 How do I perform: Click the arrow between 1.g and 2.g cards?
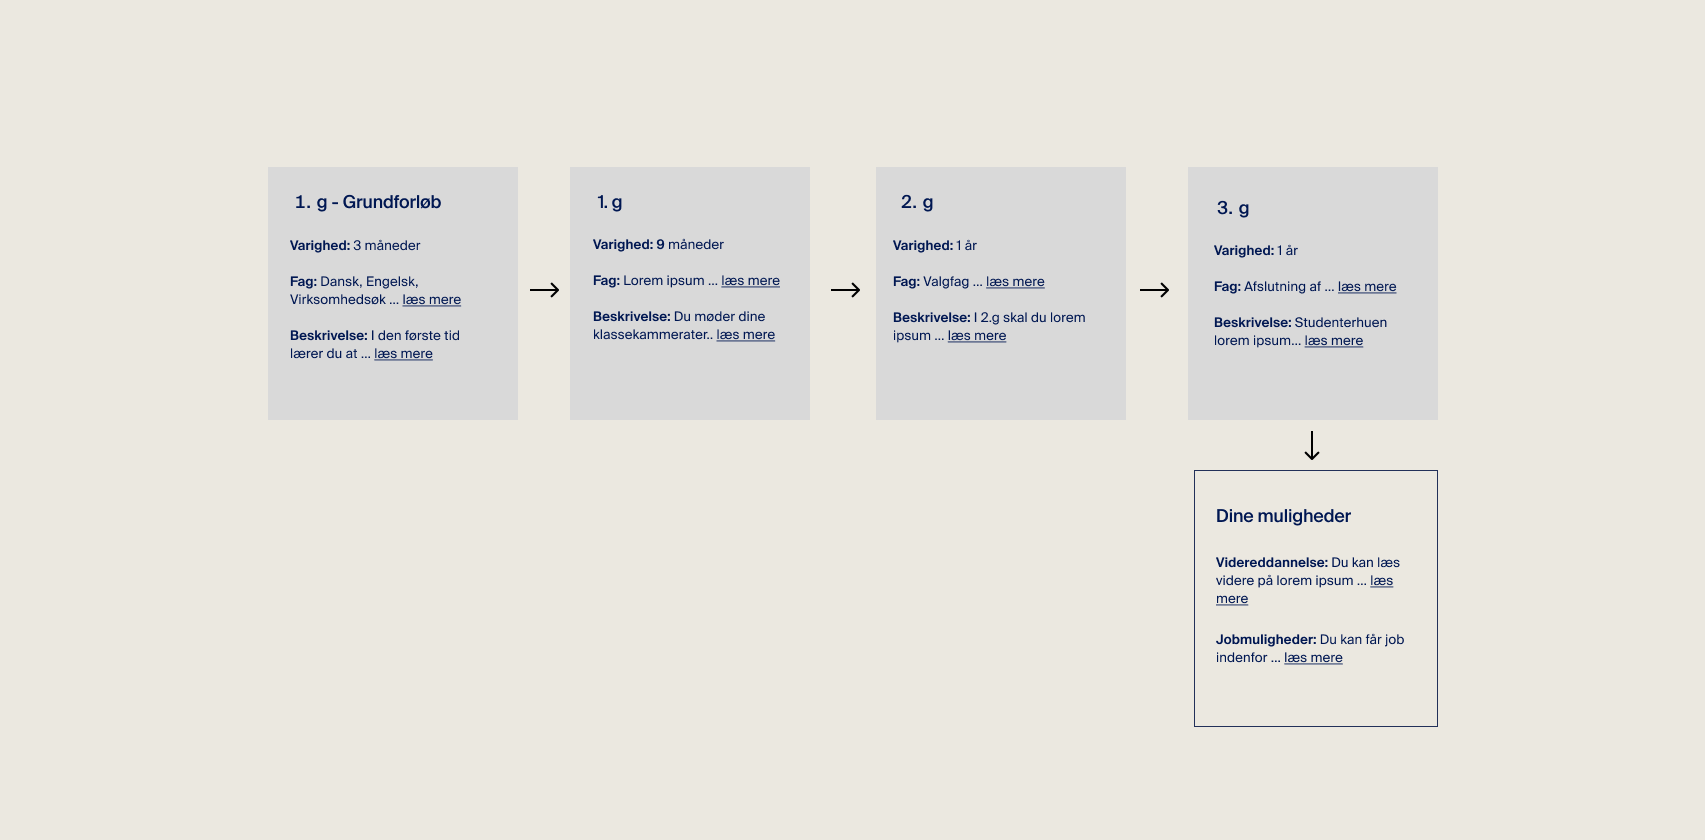[845, 290]
